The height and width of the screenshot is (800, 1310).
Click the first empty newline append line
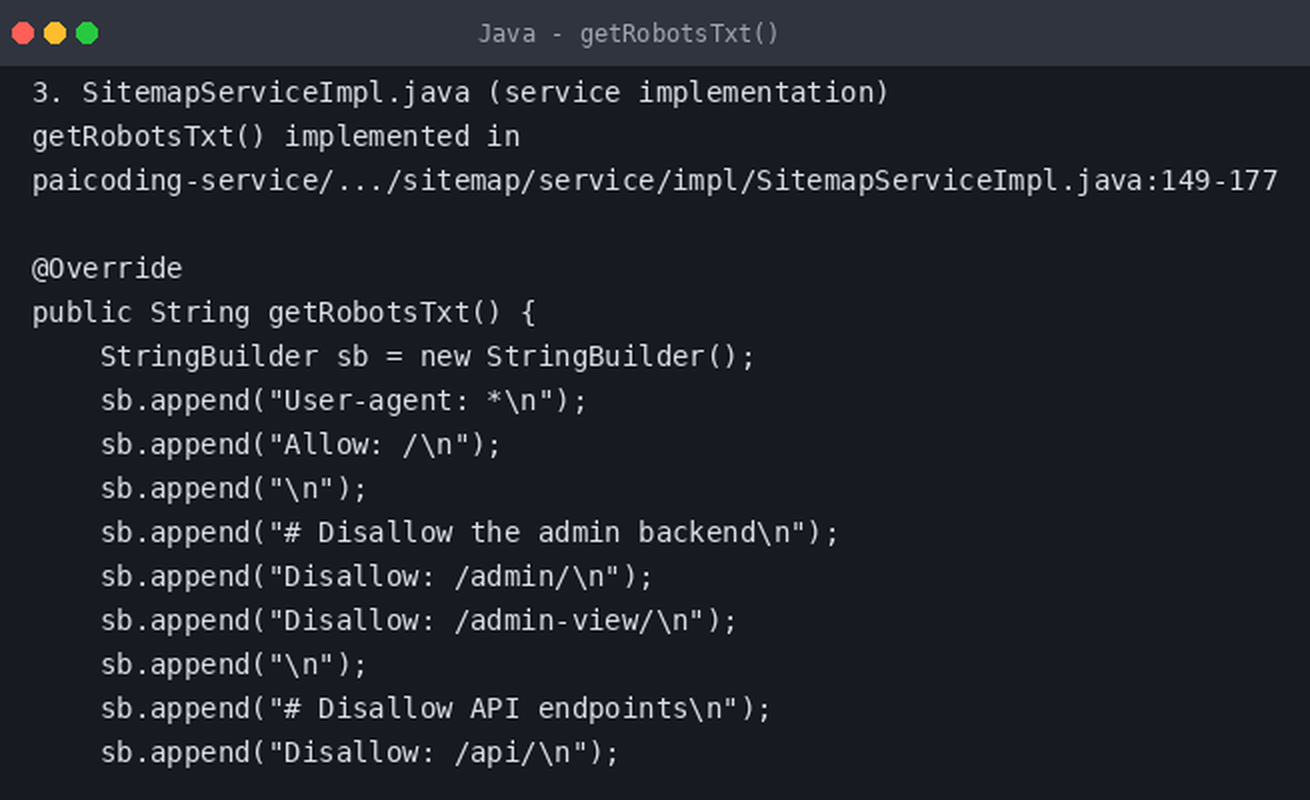point(234,489)
